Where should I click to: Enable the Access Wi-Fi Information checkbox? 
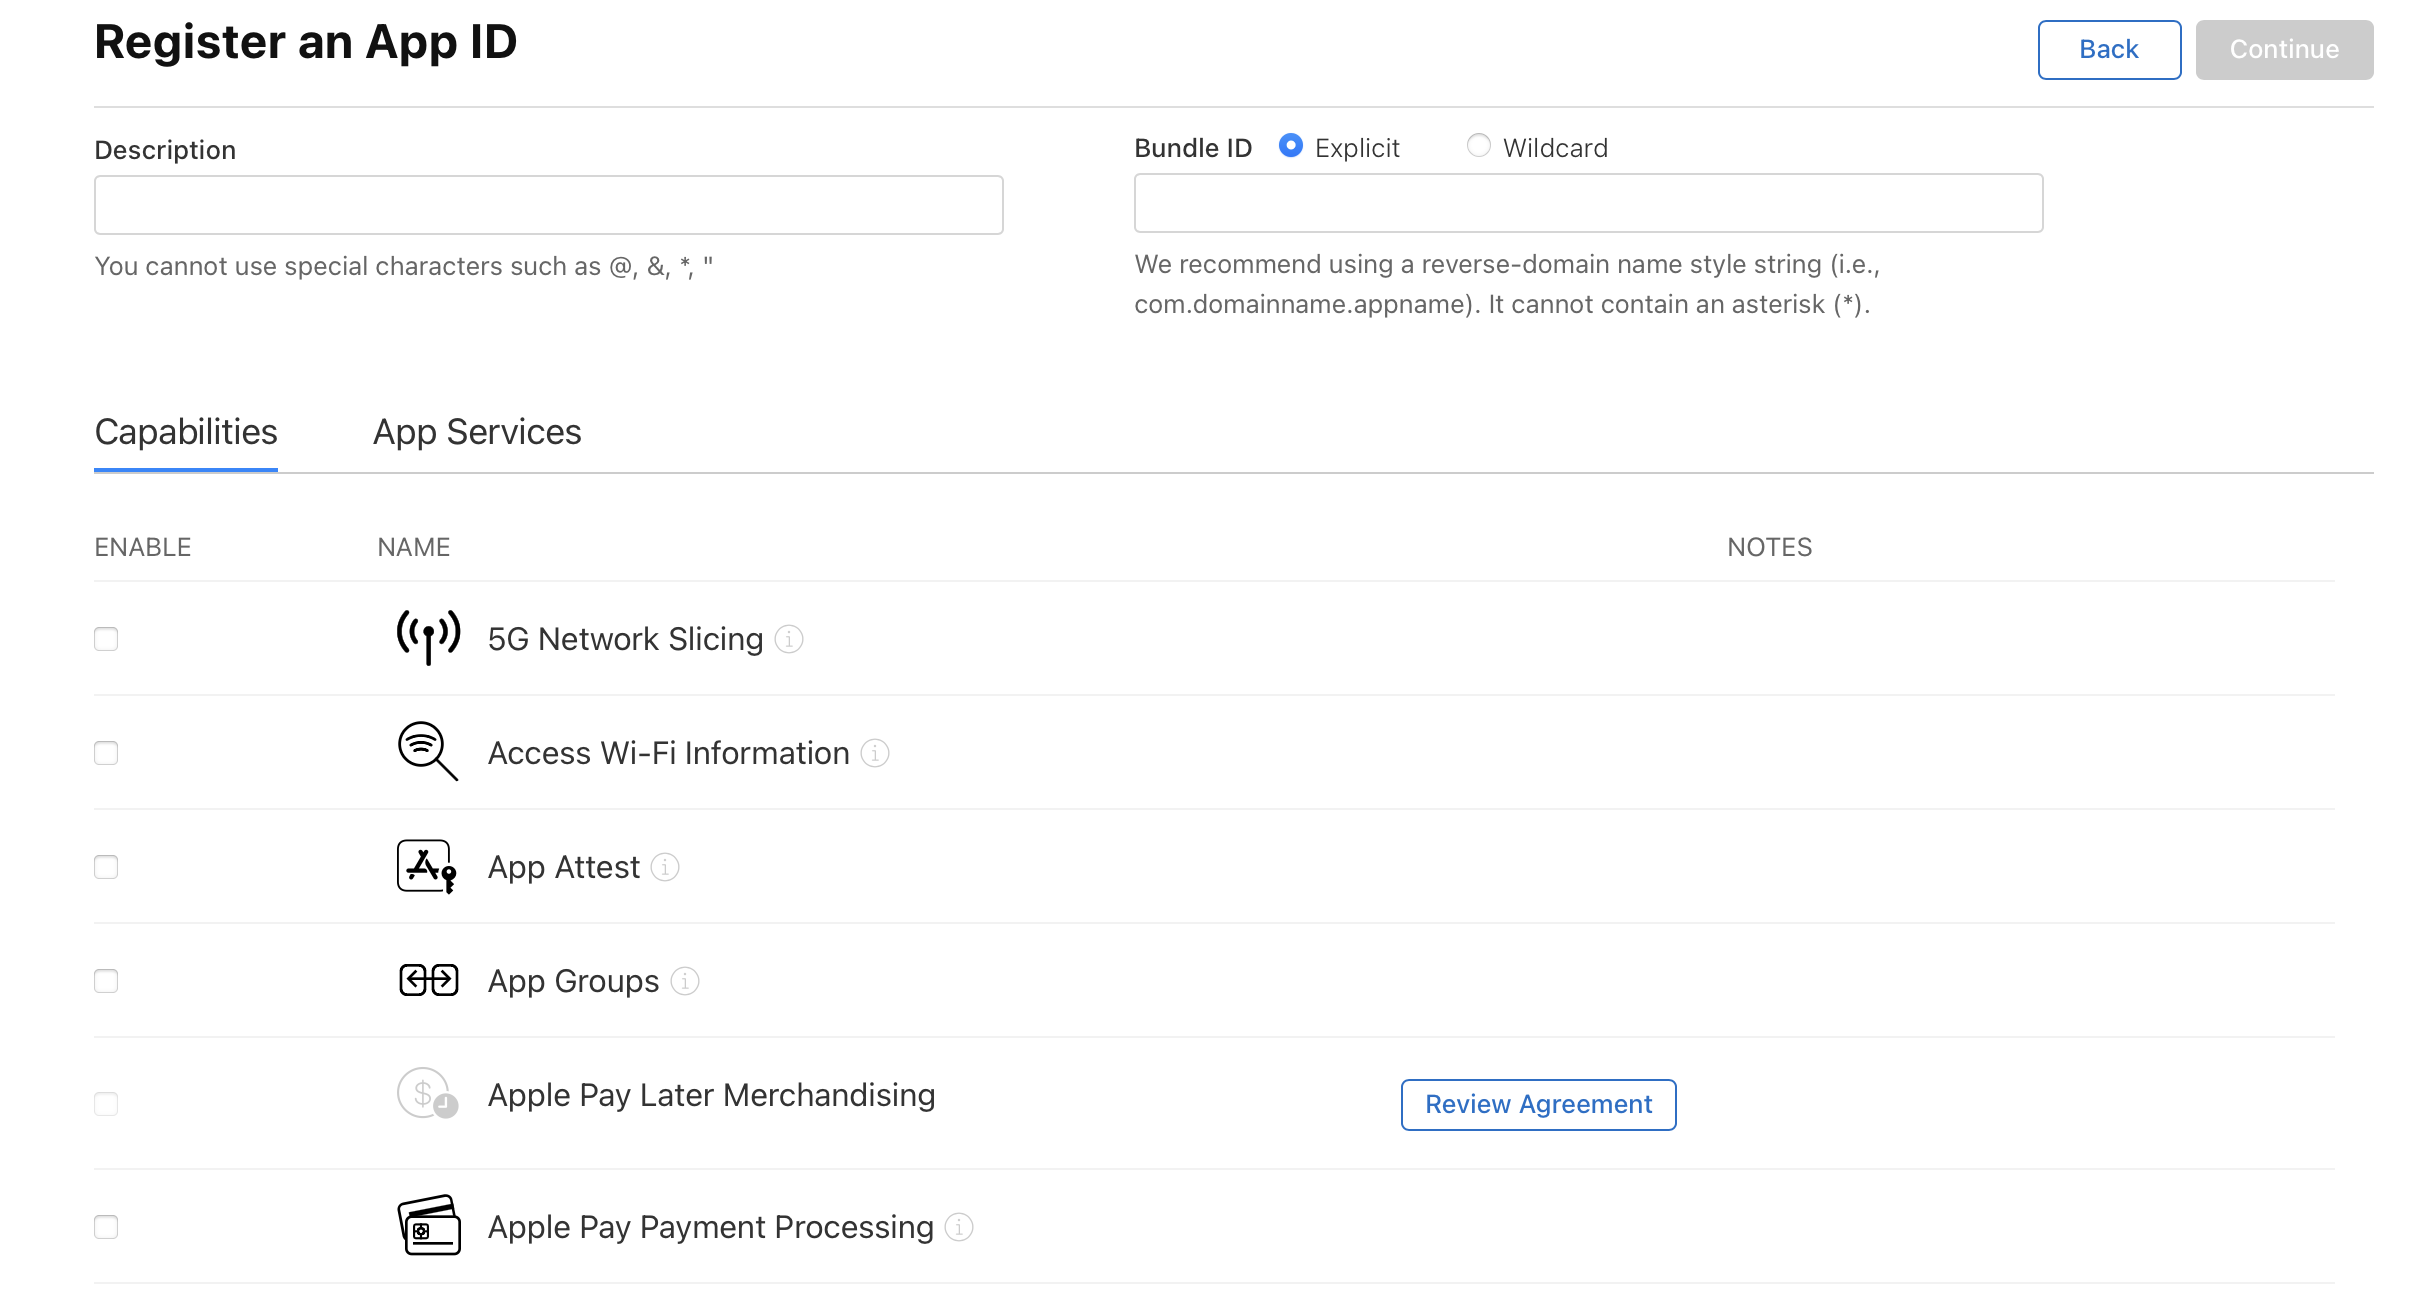pyautogui.click(x=107, y=750)
